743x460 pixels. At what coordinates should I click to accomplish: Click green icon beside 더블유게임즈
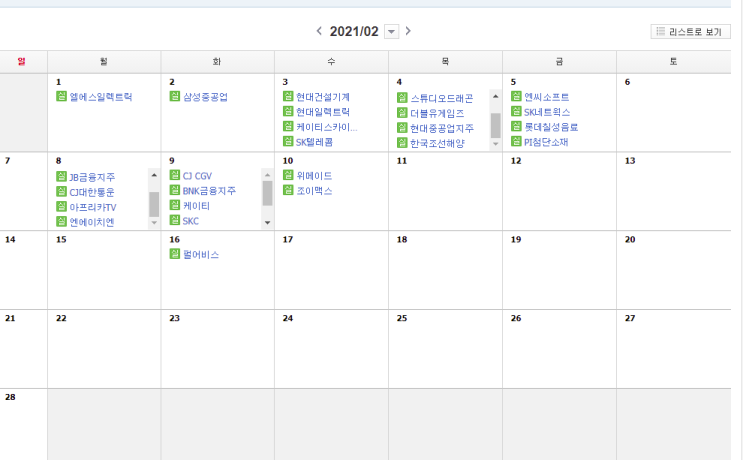[x=402, y=113]
